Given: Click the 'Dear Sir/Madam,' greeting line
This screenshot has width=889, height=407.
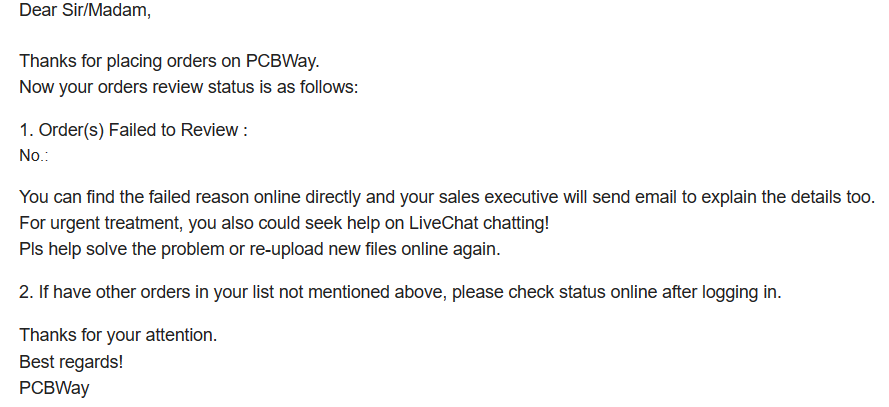Looking at the screenshot, I should (85, 10).
